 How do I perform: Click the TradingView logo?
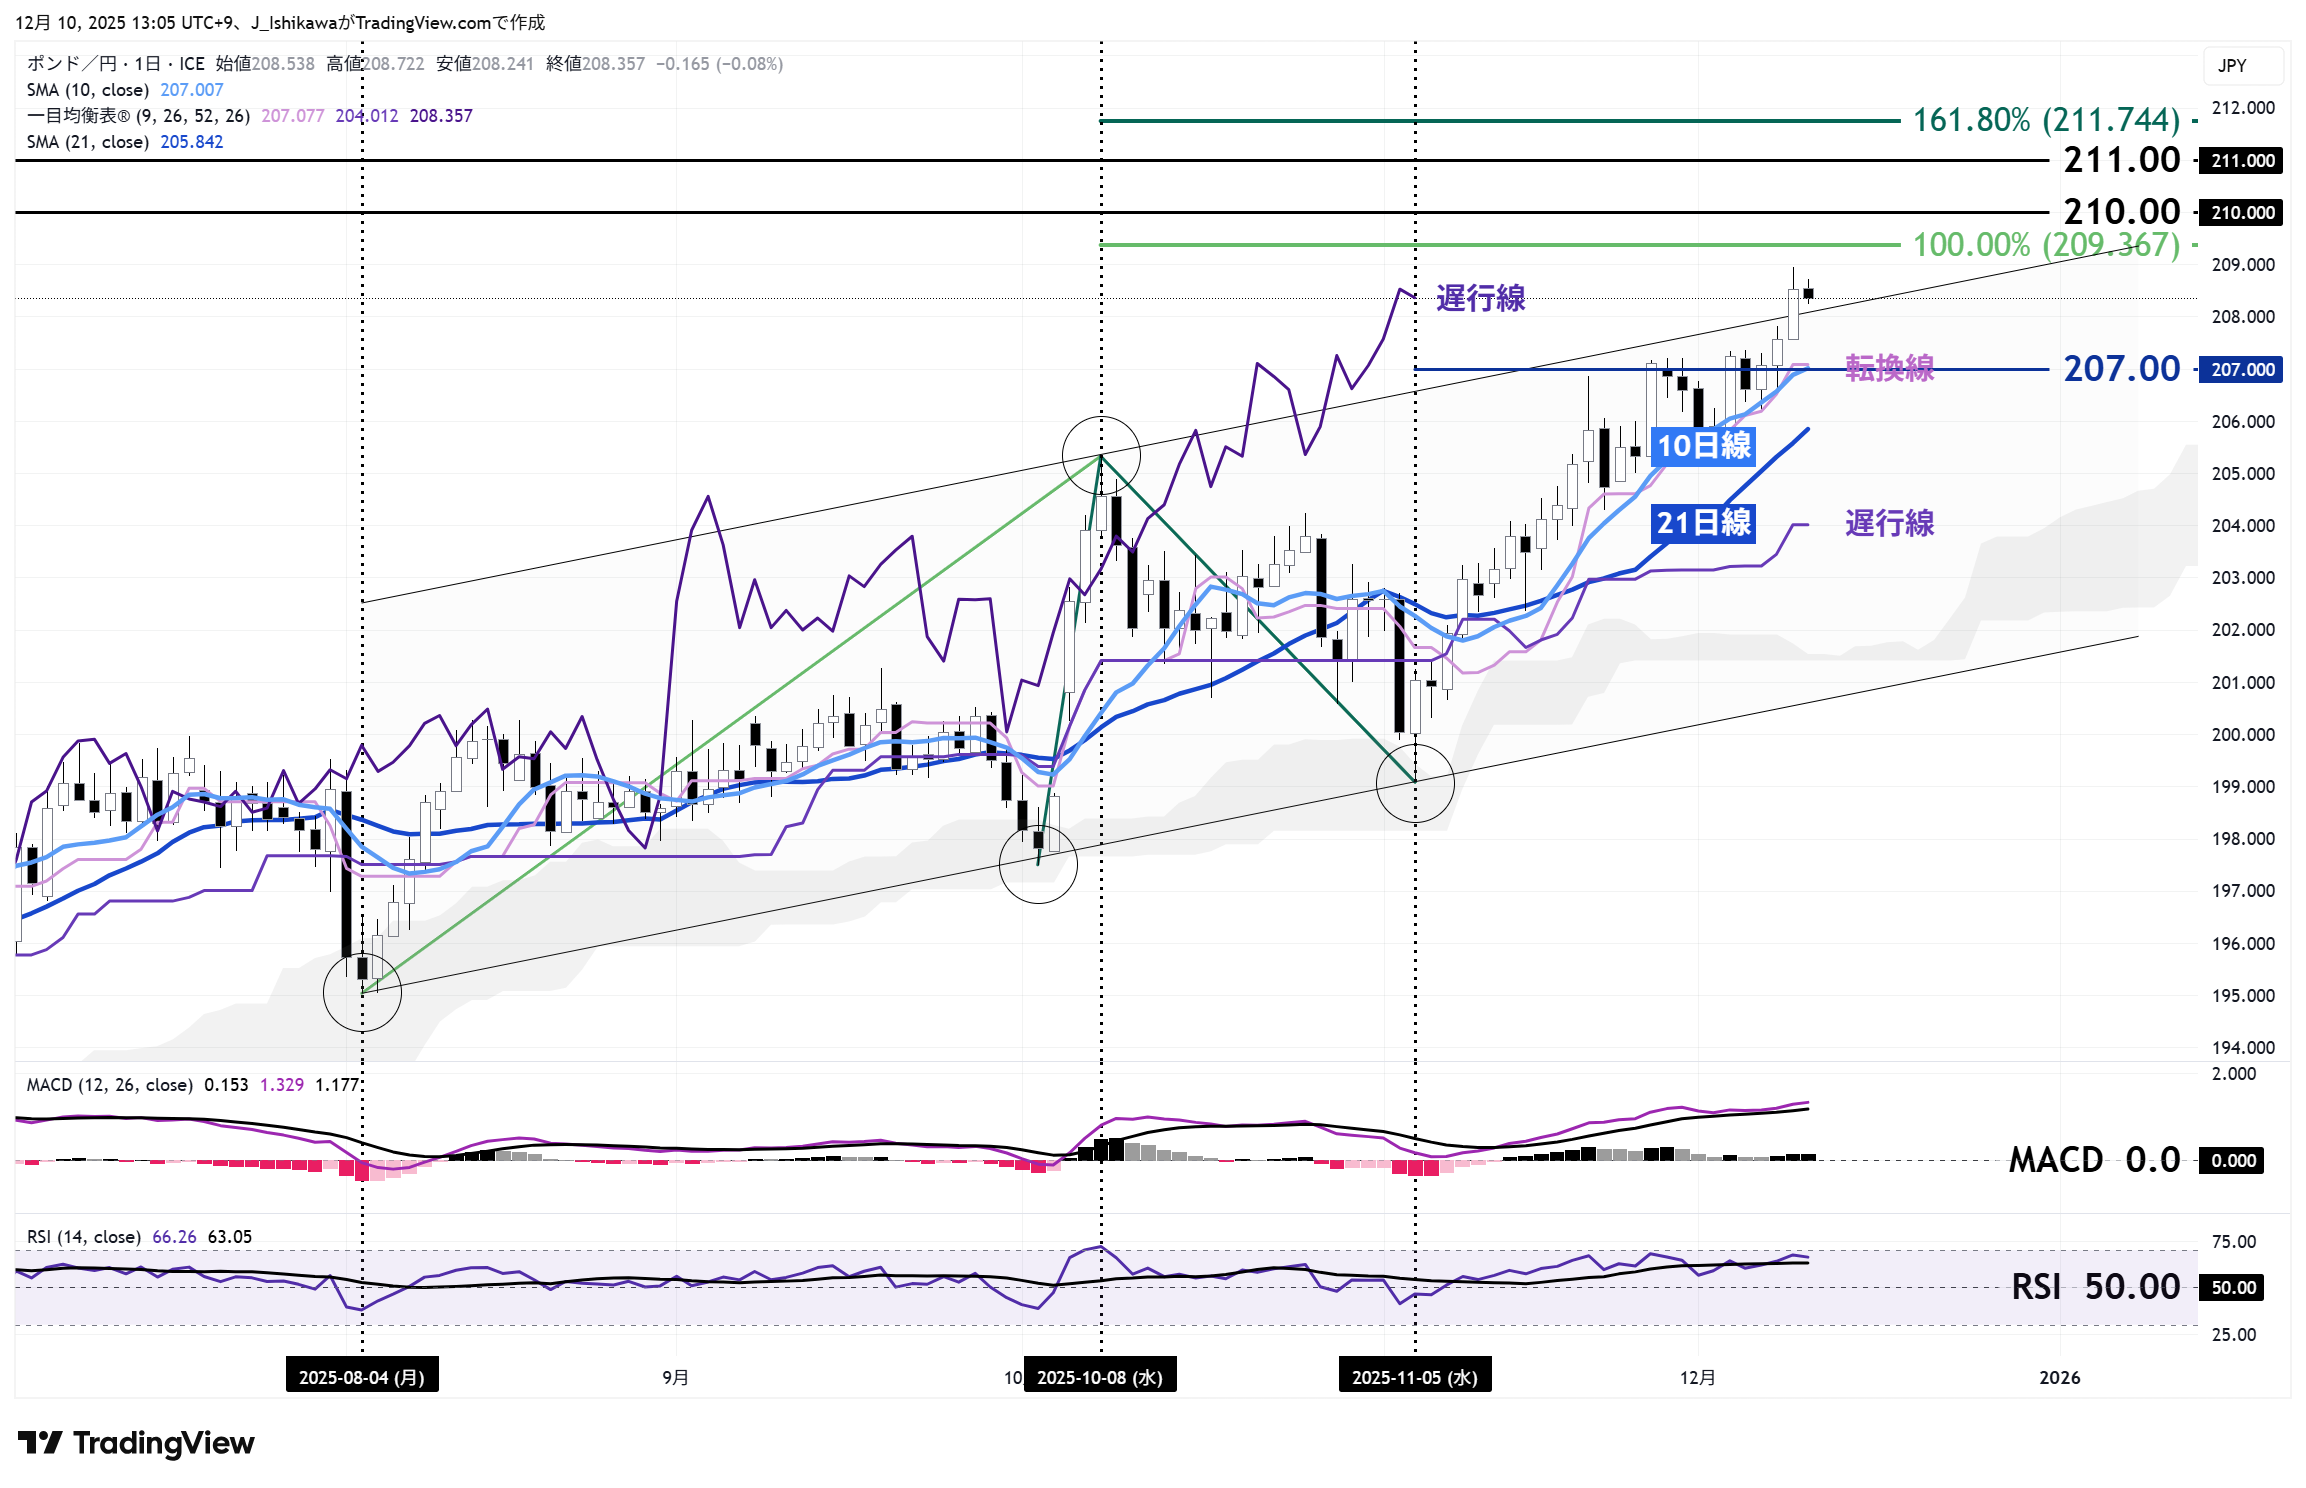tap(136, 1443)
